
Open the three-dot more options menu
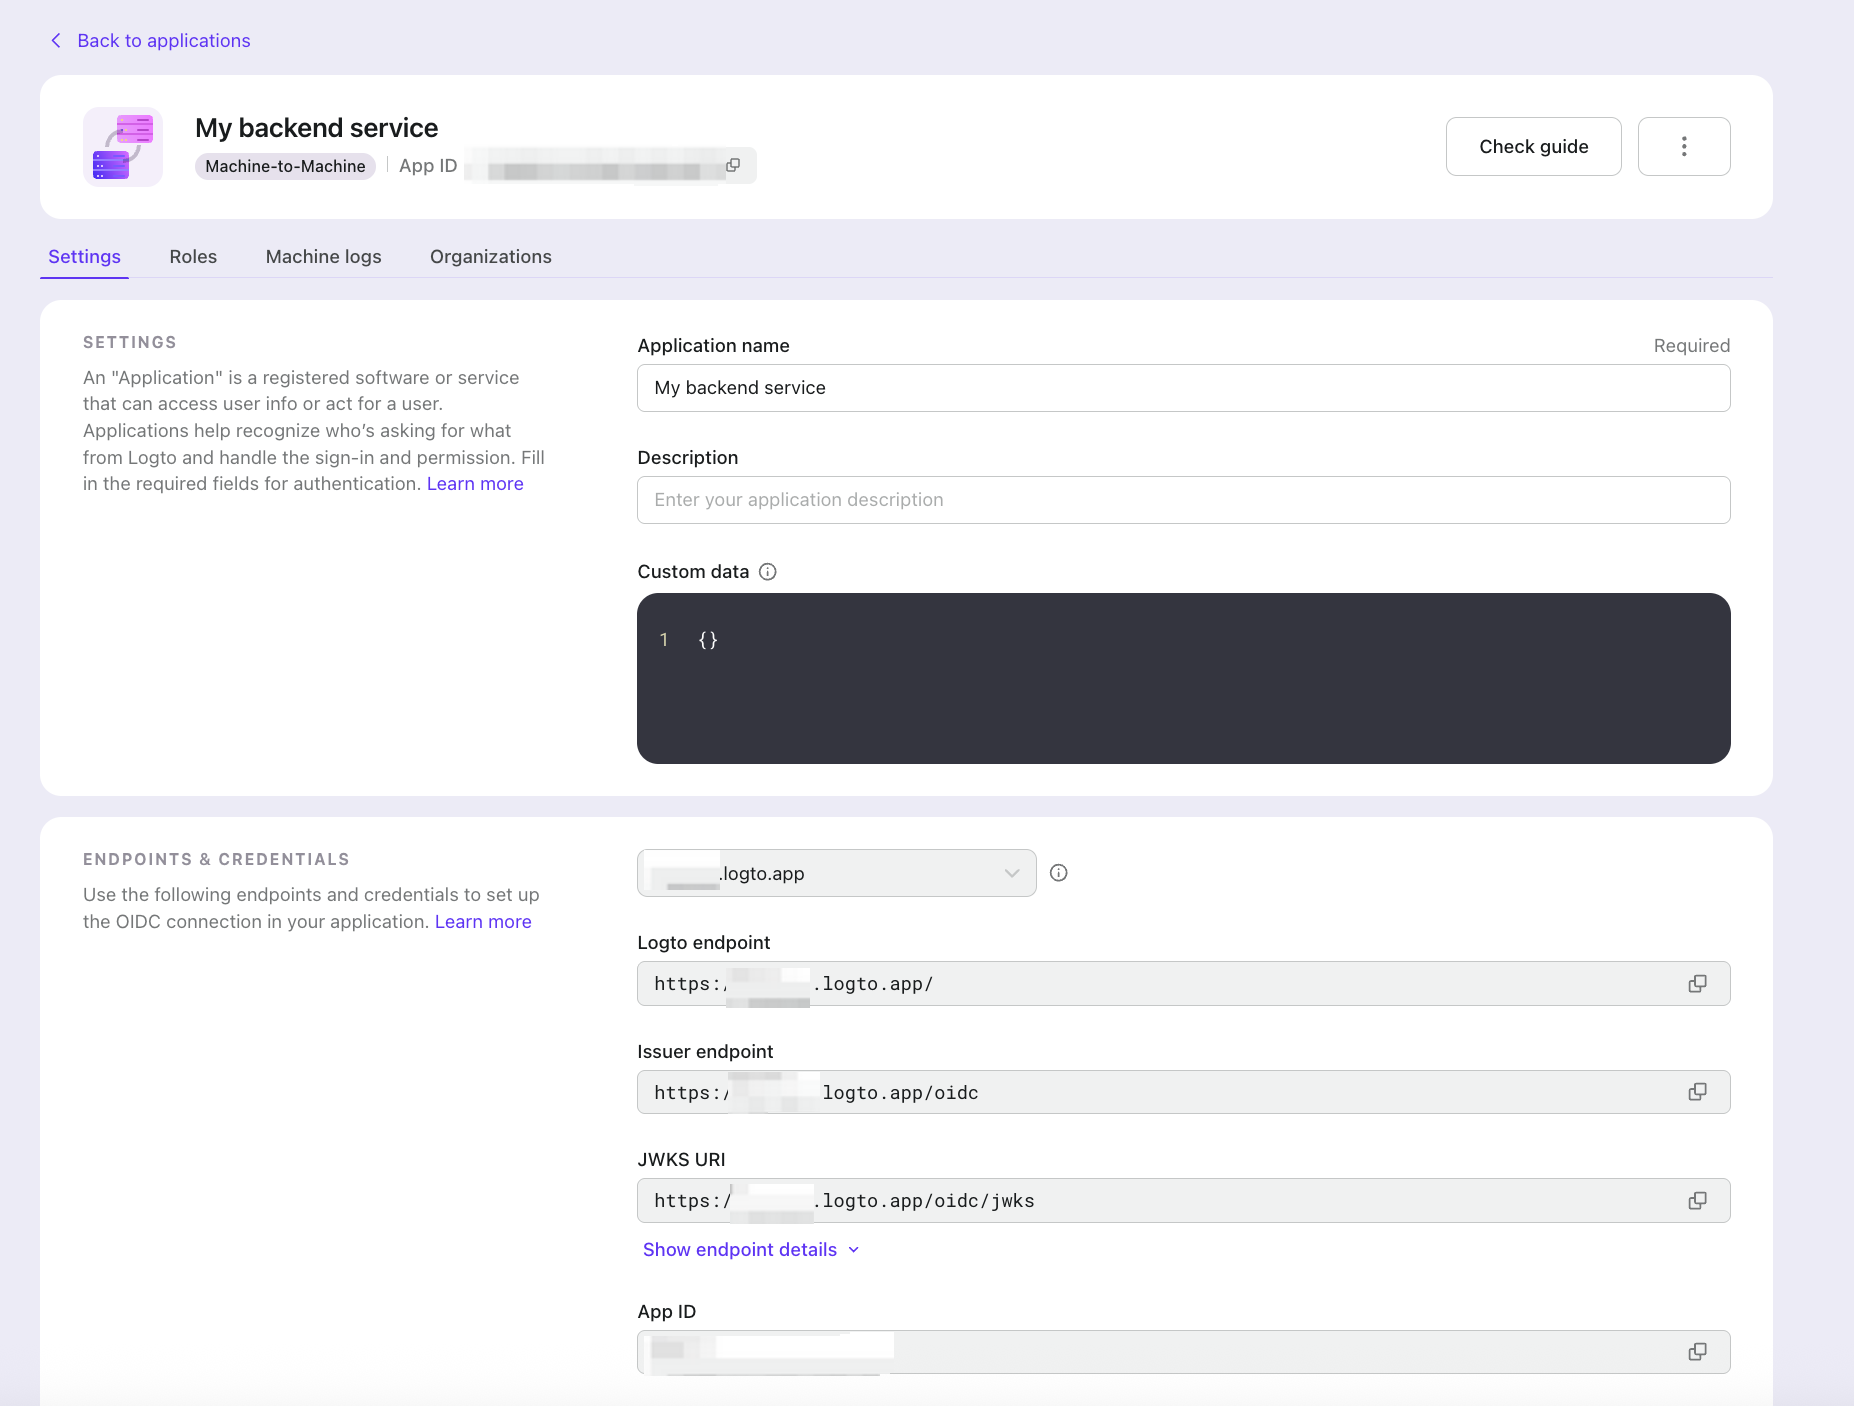coord(1683,147)
